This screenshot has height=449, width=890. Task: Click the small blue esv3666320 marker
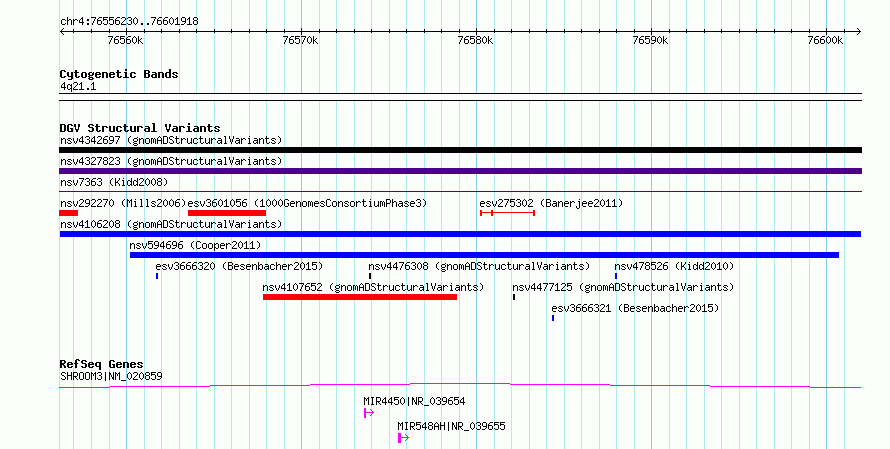coord(157,276)
